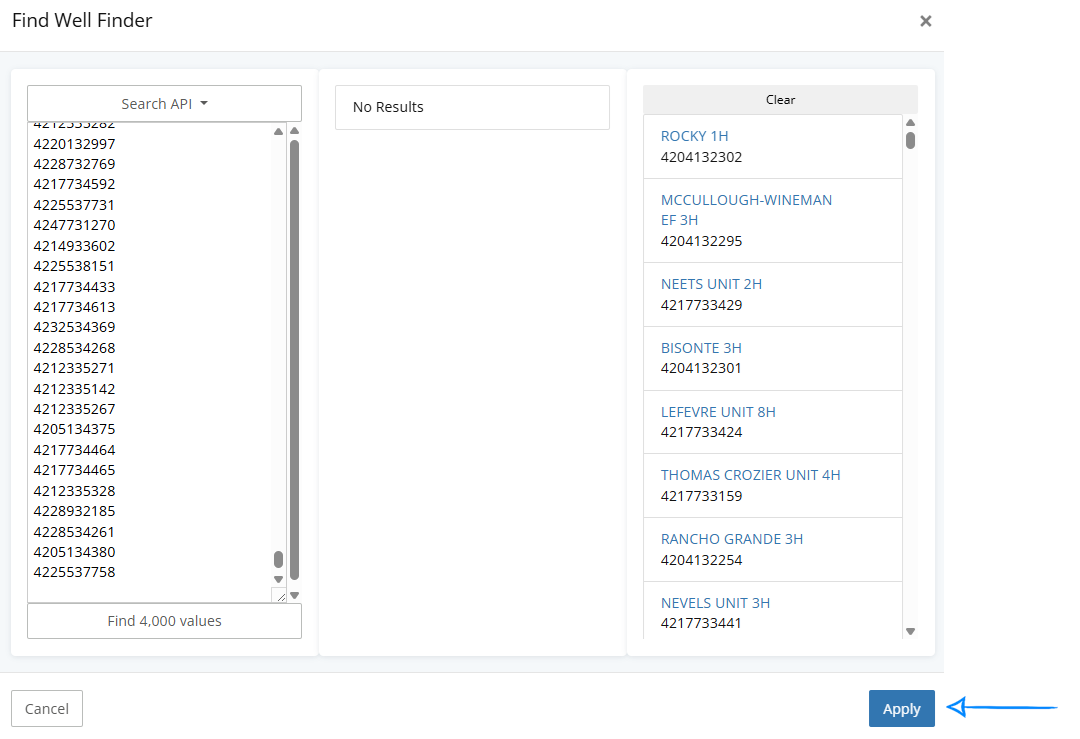
Task: Click the scroll-up arrow of the API list
Action: (279, 130)
